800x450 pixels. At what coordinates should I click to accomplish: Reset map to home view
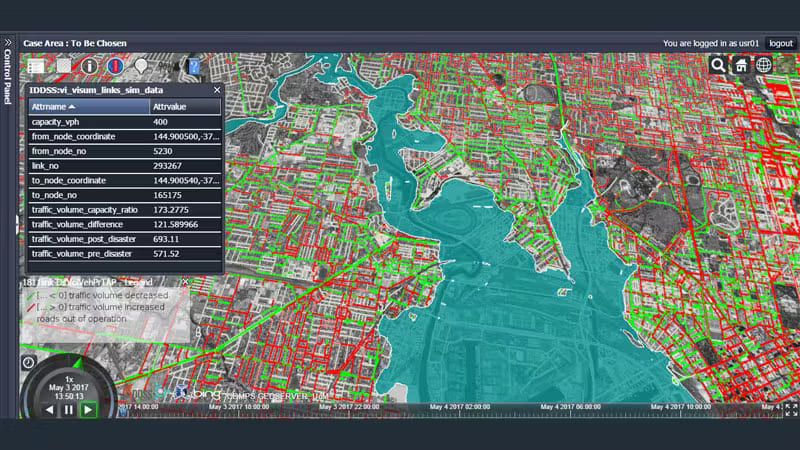point(741,65)
